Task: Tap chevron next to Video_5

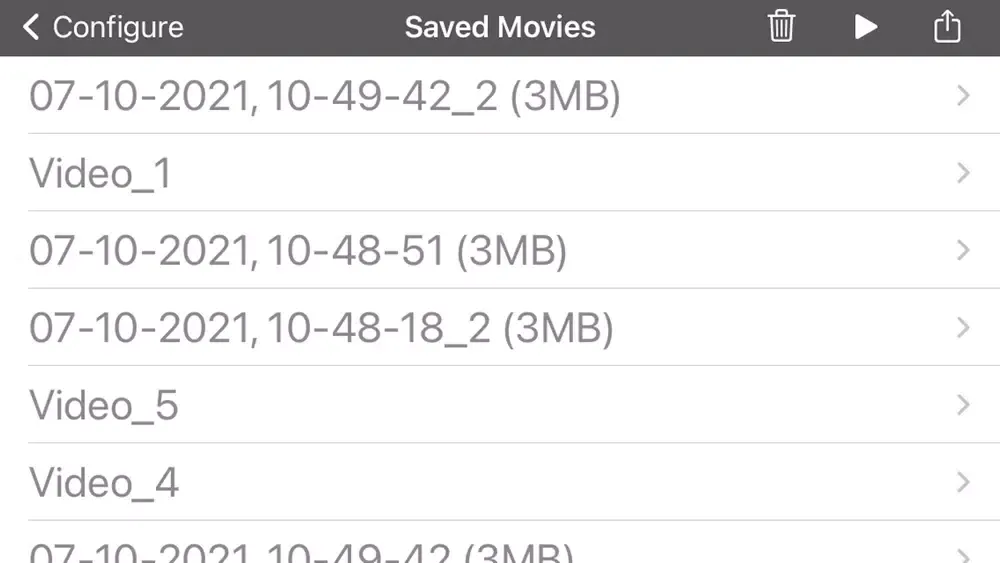Action: [963, 405]
